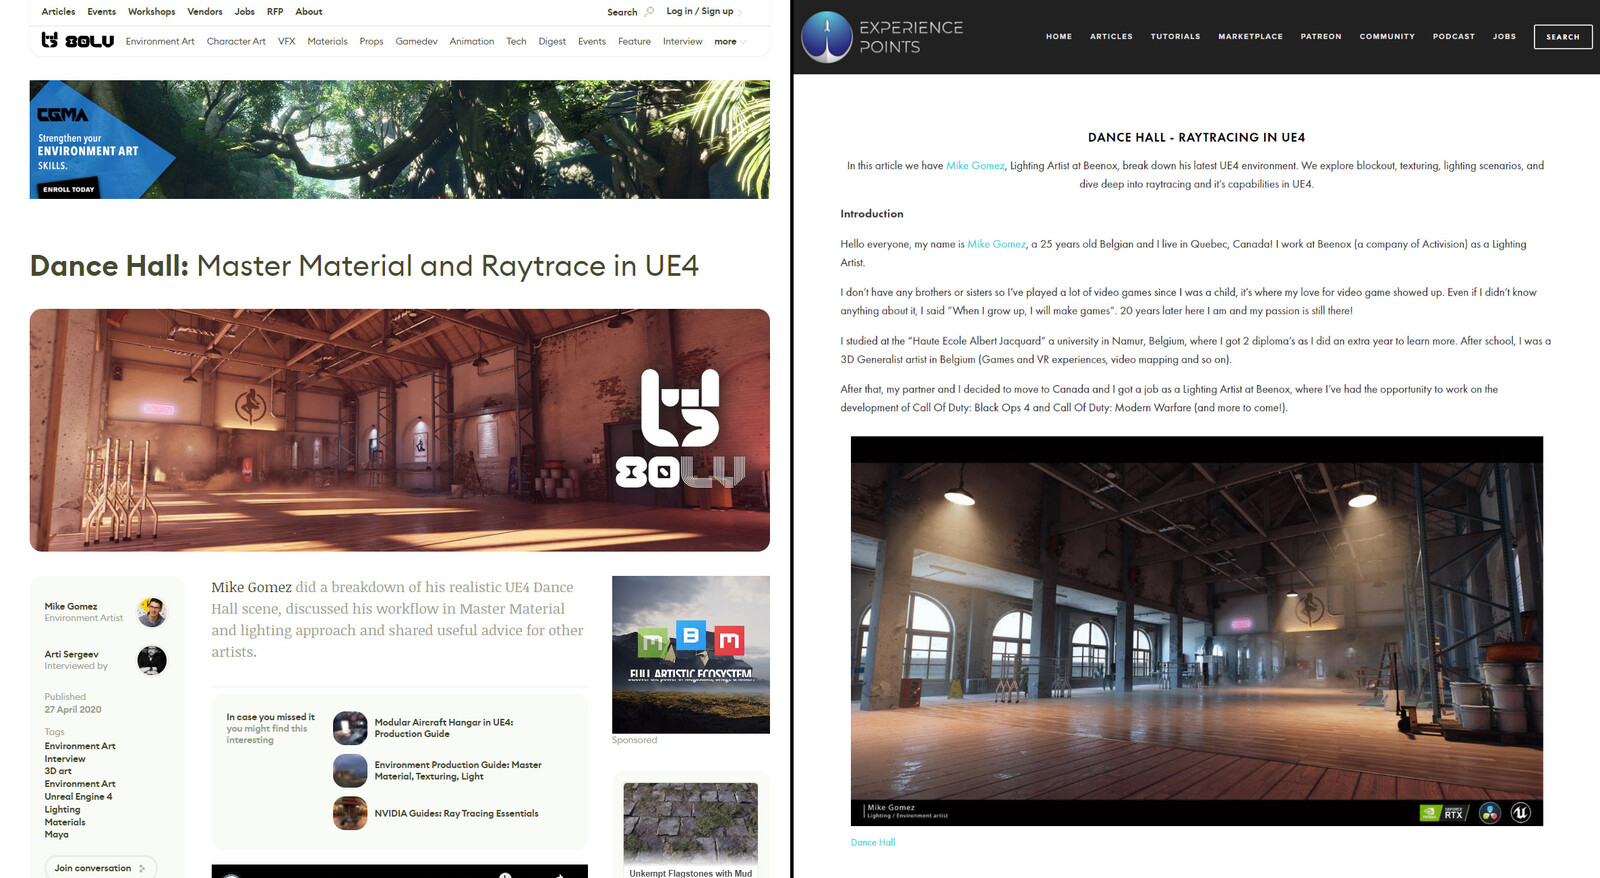Open NVIDIA Guides Ray Tracing Essentials title
1600x878 pixels.
[456, 814]
